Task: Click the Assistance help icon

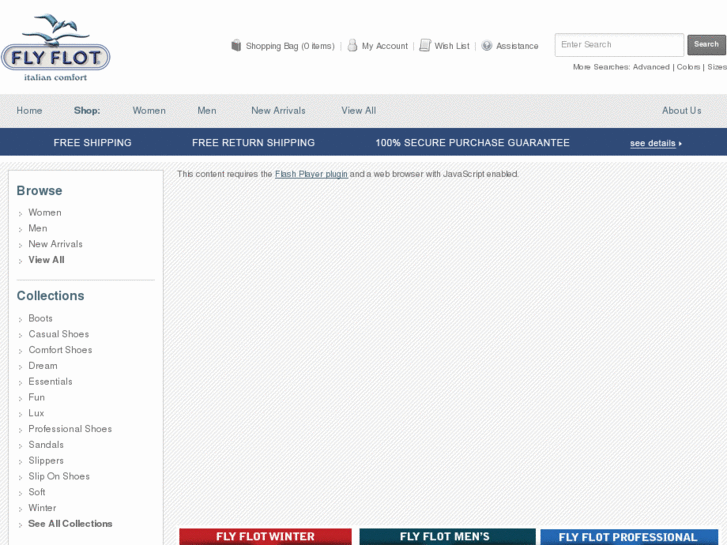Action: [x=486, y=45]
